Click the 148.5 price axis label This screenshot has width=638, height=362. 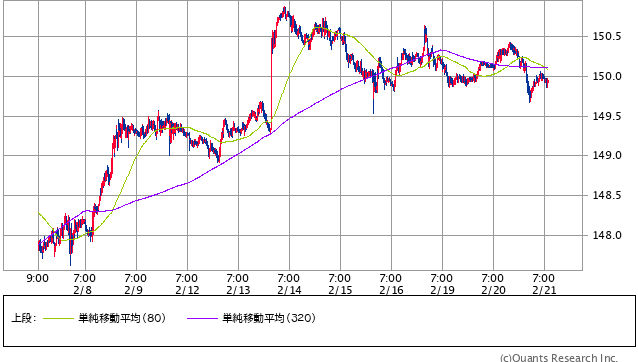[607, 195]
